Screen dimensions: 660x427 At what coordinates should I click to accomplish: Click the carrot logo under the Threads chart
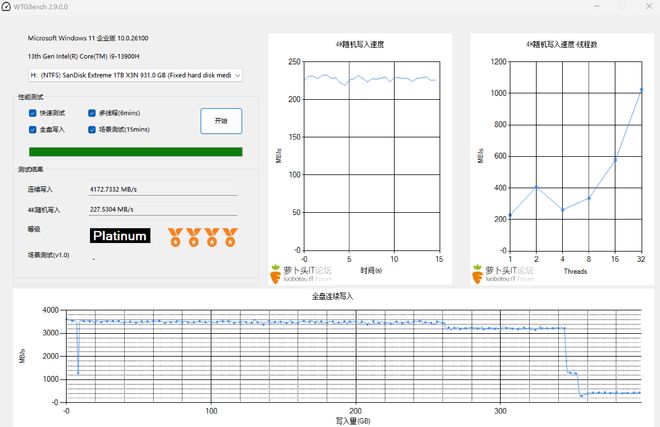[x=477, y=271]
